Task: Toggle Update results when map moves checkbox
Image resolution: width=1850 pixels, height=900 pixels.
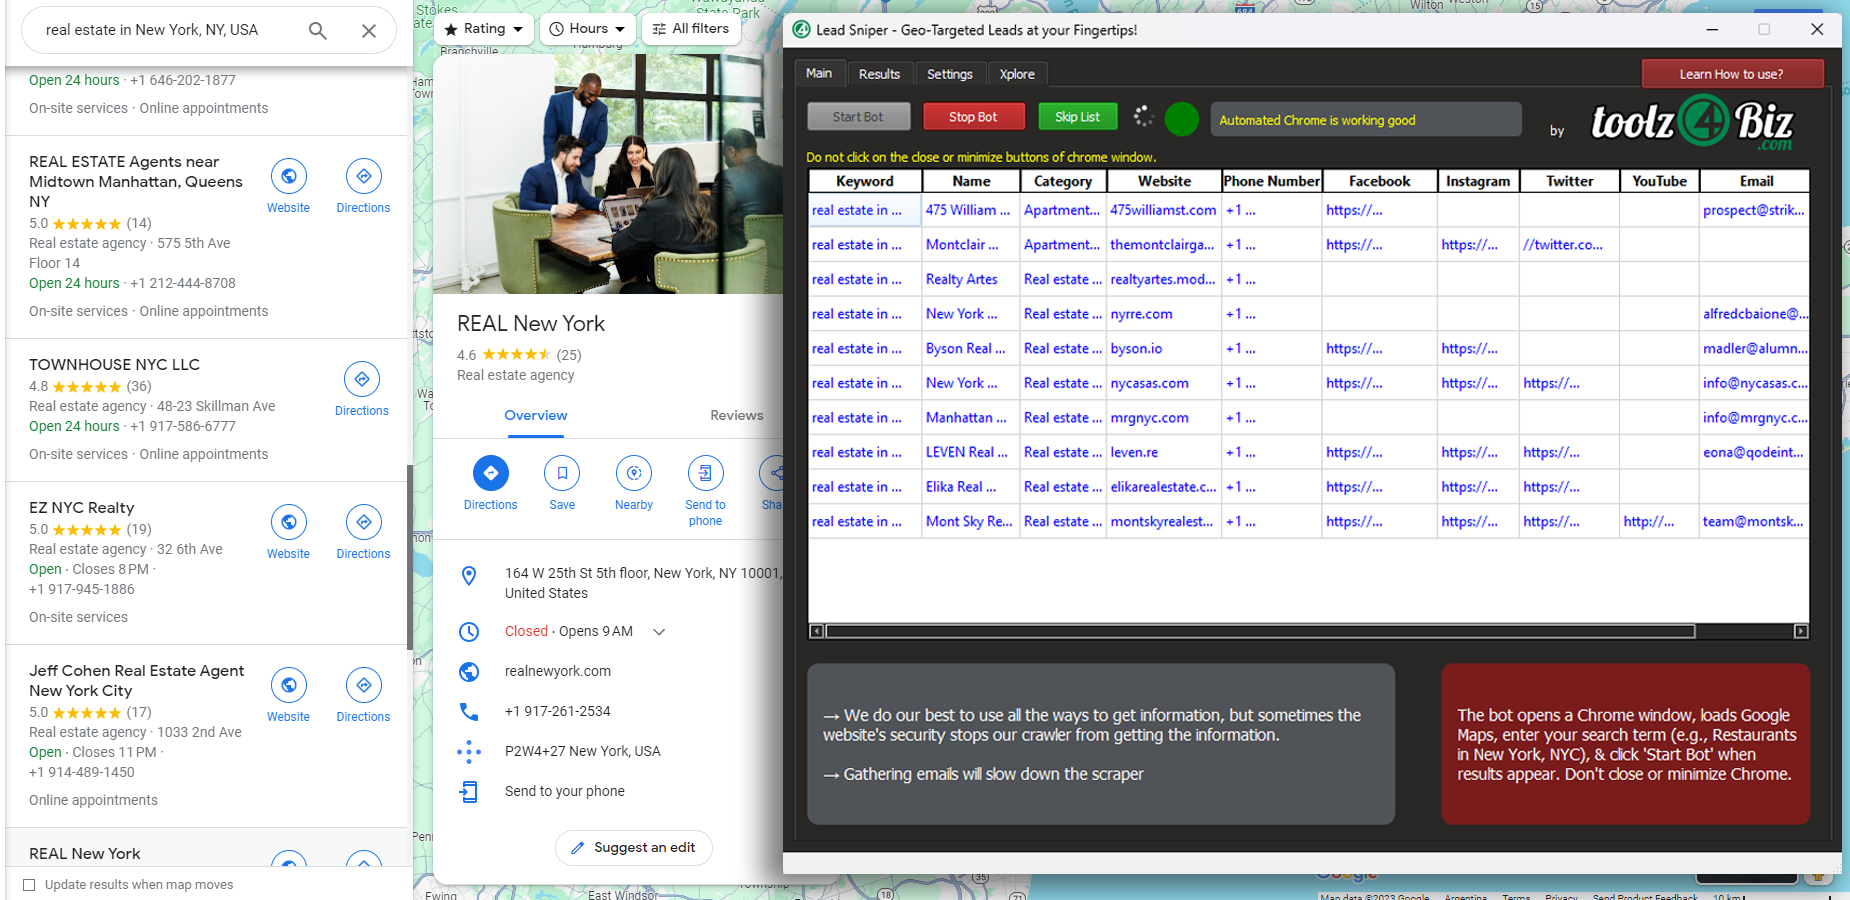Action: tap(29, 885)
